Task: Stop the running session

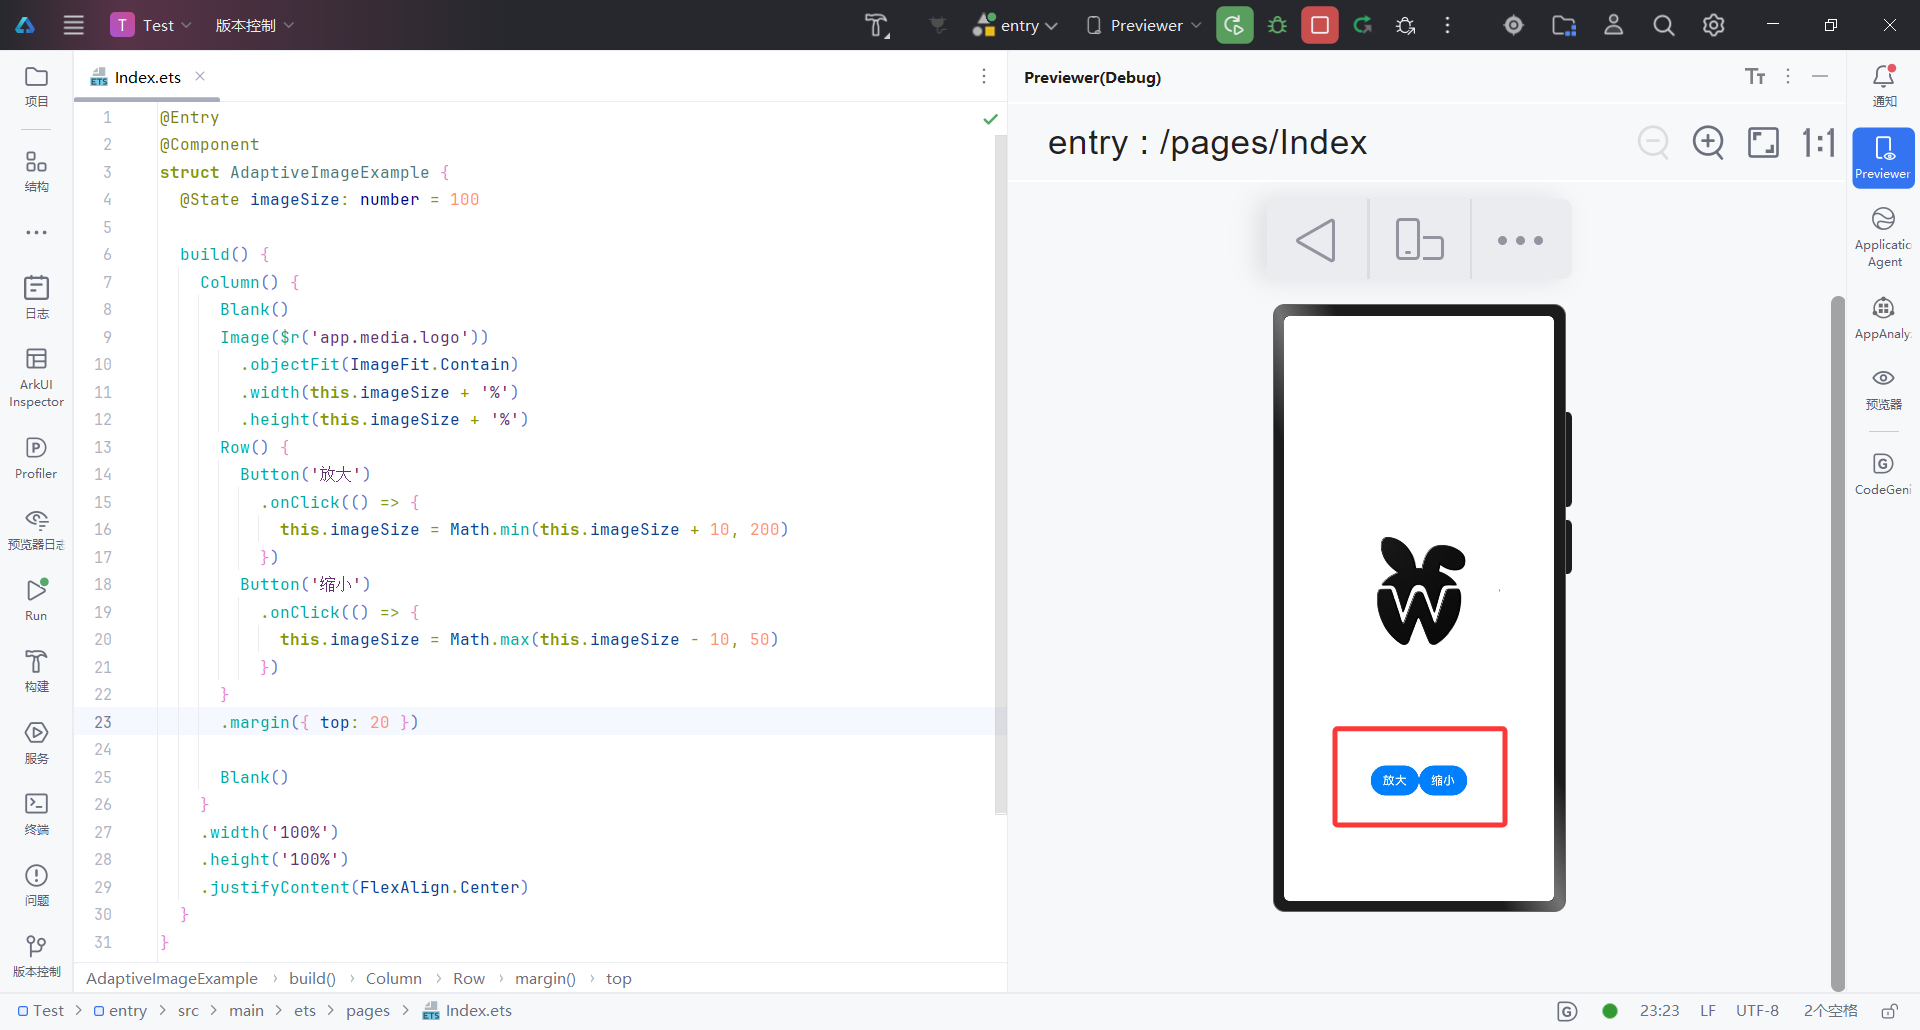Action: point(1320,25)
